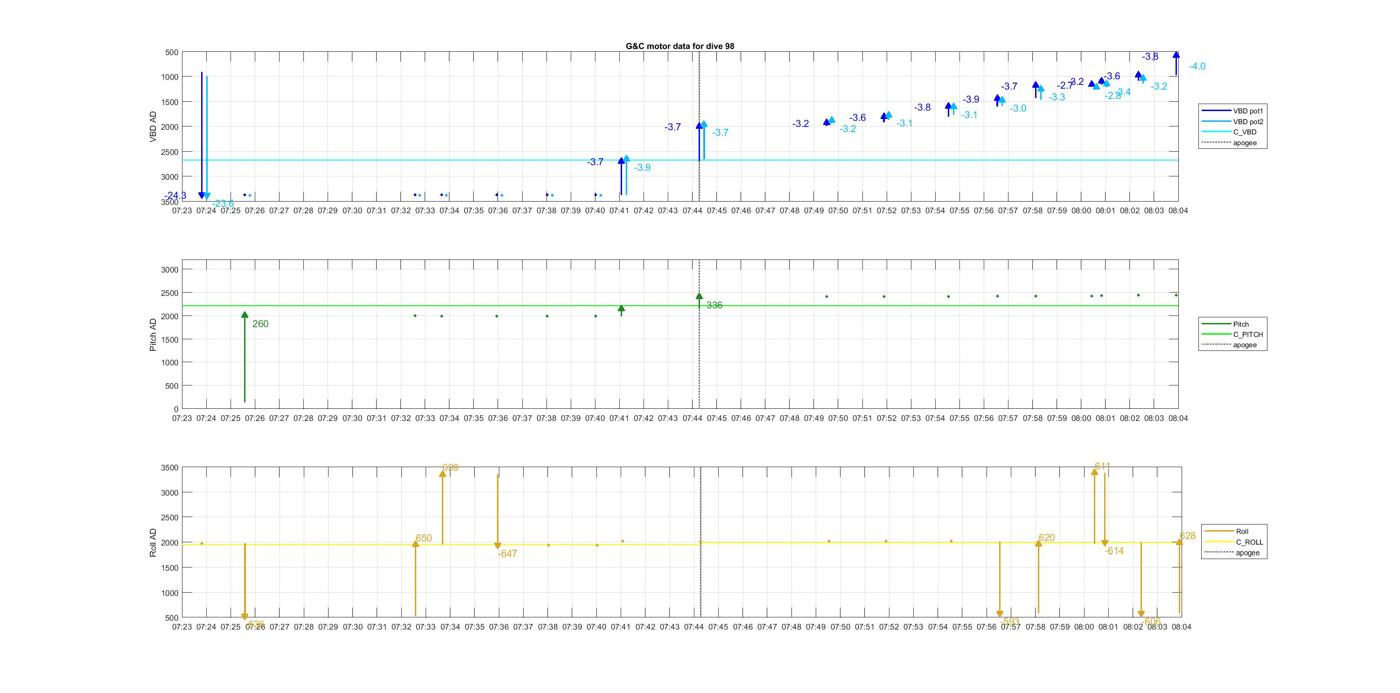Click the '628' roll data label
This screenshot has height=693, width=1400.
pyautogui.click(x=1187, y=536)
